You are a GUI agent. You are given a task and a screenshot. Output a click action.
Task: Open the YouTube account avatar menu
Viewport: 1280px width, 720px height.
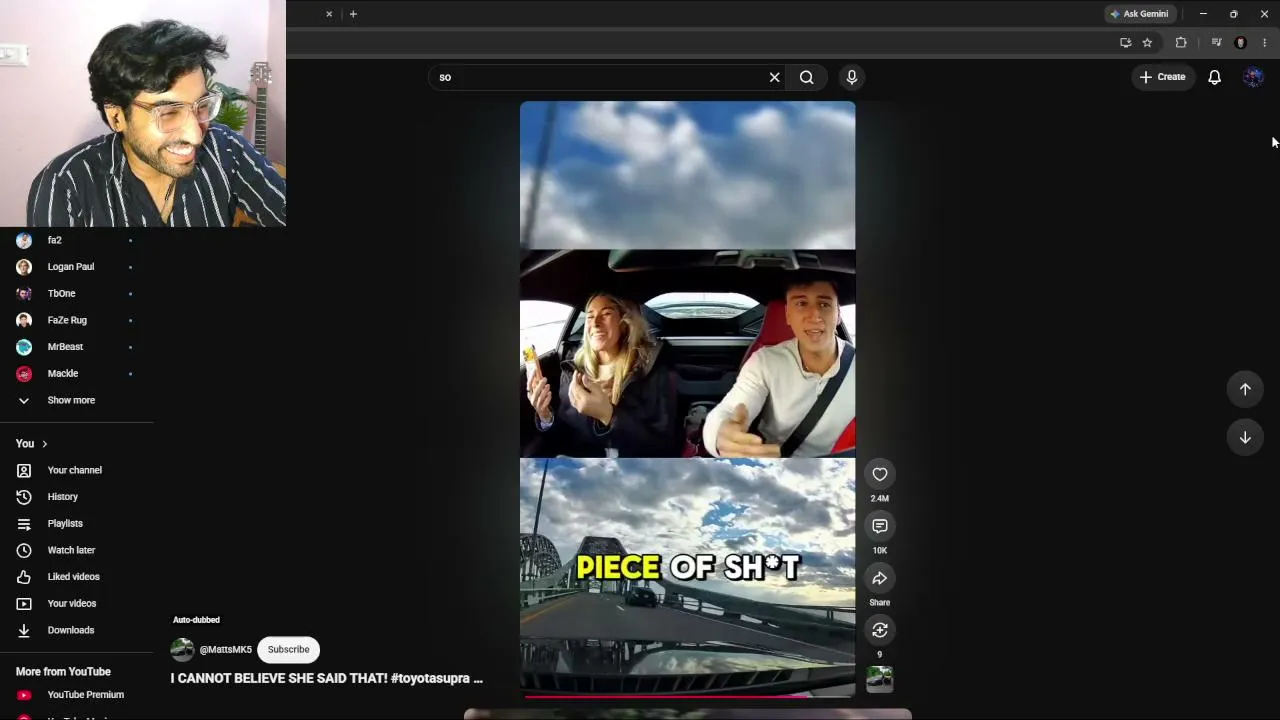pyautogui.click(x=1253, y=77)
